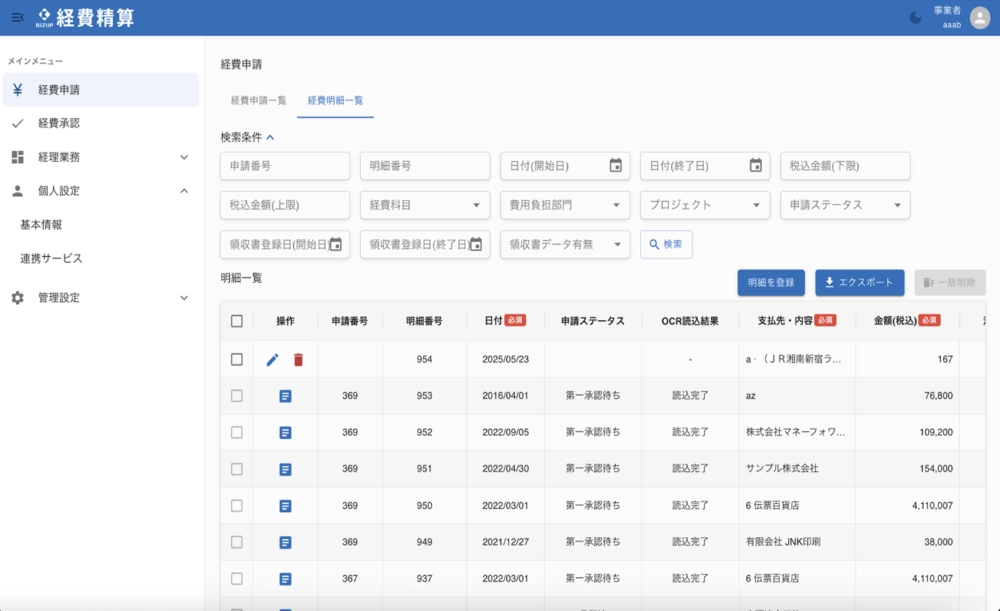The height and width of the screenshot is (611, 1000).
Task: Open the 領収書データ有無 dropdown
Action: [x=565, y=244]
